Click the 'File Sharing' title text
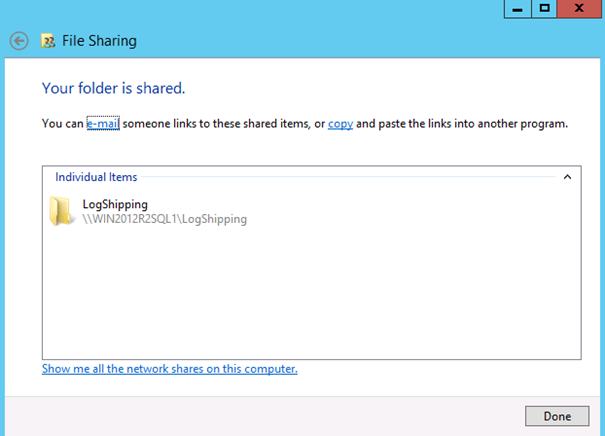Viewport: 605px width, 436px height. [100, 42]
